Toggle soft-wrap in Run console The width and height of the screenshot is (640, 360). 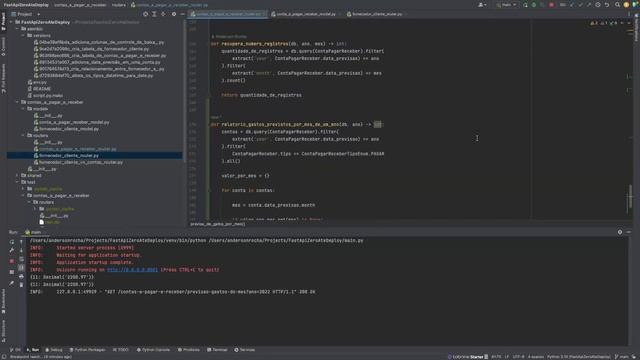pos(21,259)
